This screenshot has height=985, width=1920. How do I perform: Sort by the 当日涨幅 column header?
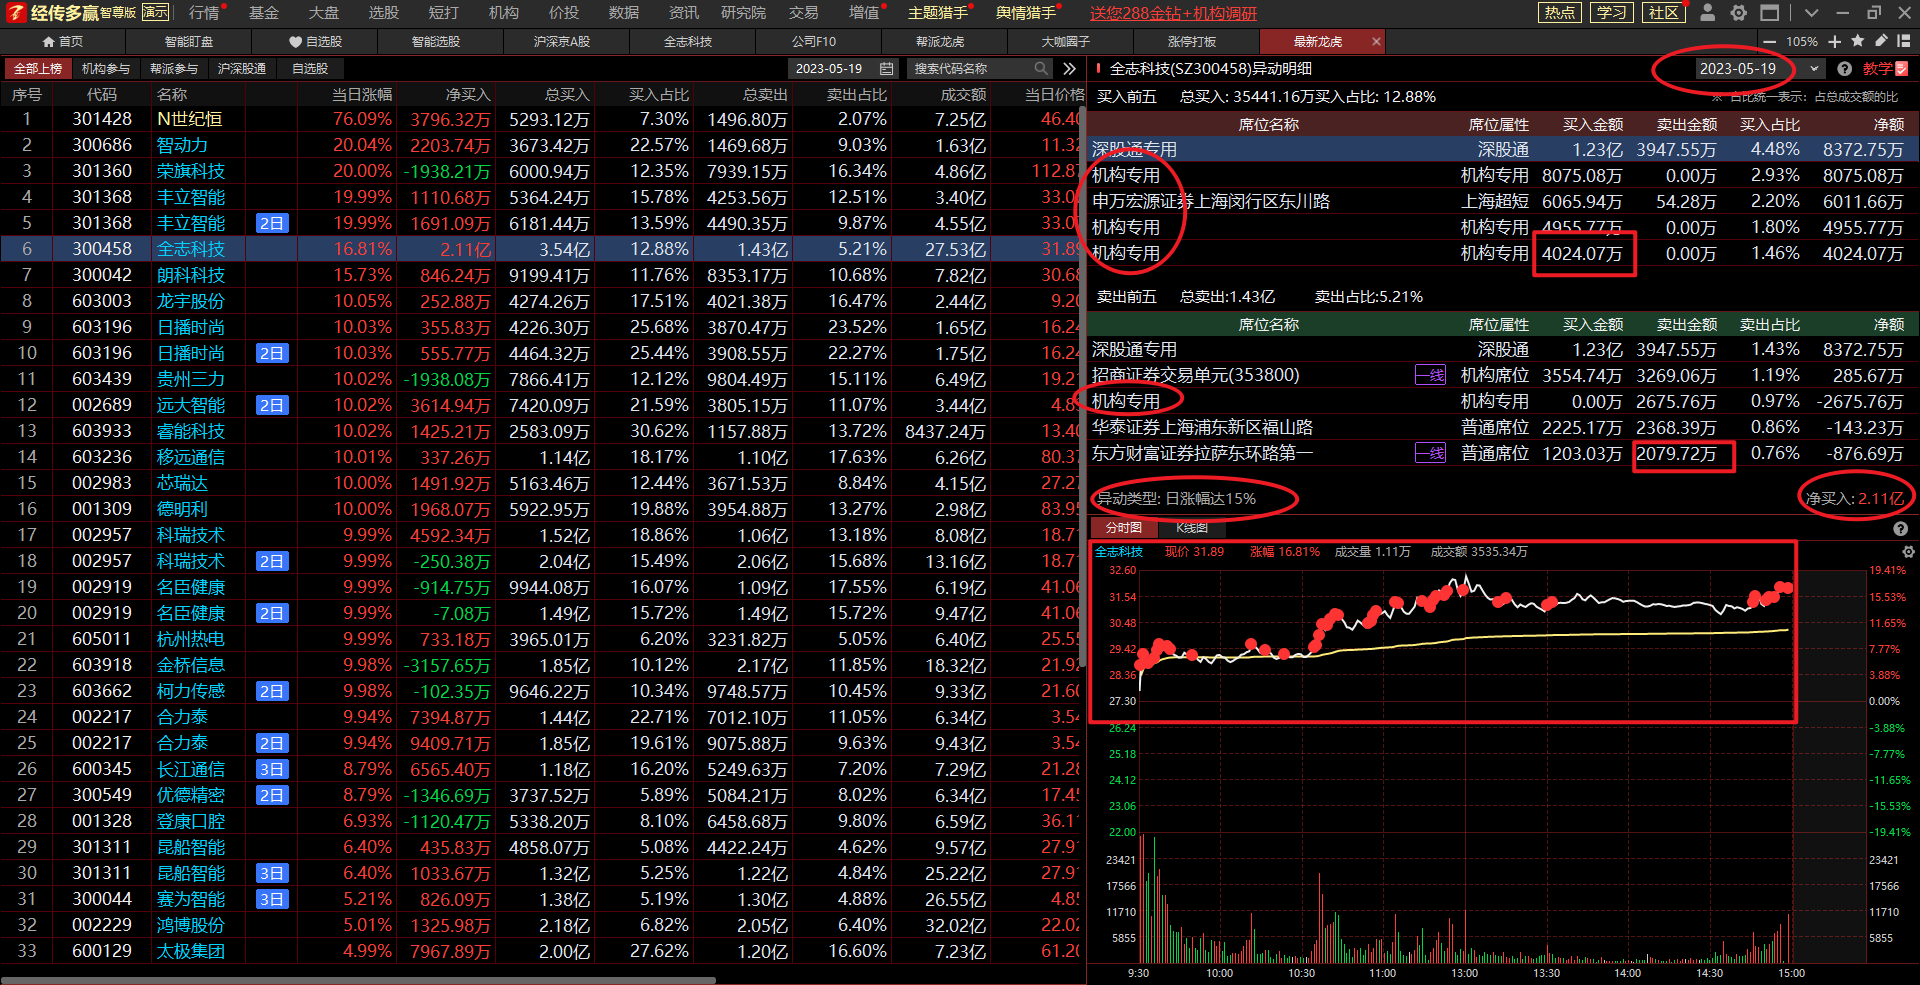tap(362, 94)
